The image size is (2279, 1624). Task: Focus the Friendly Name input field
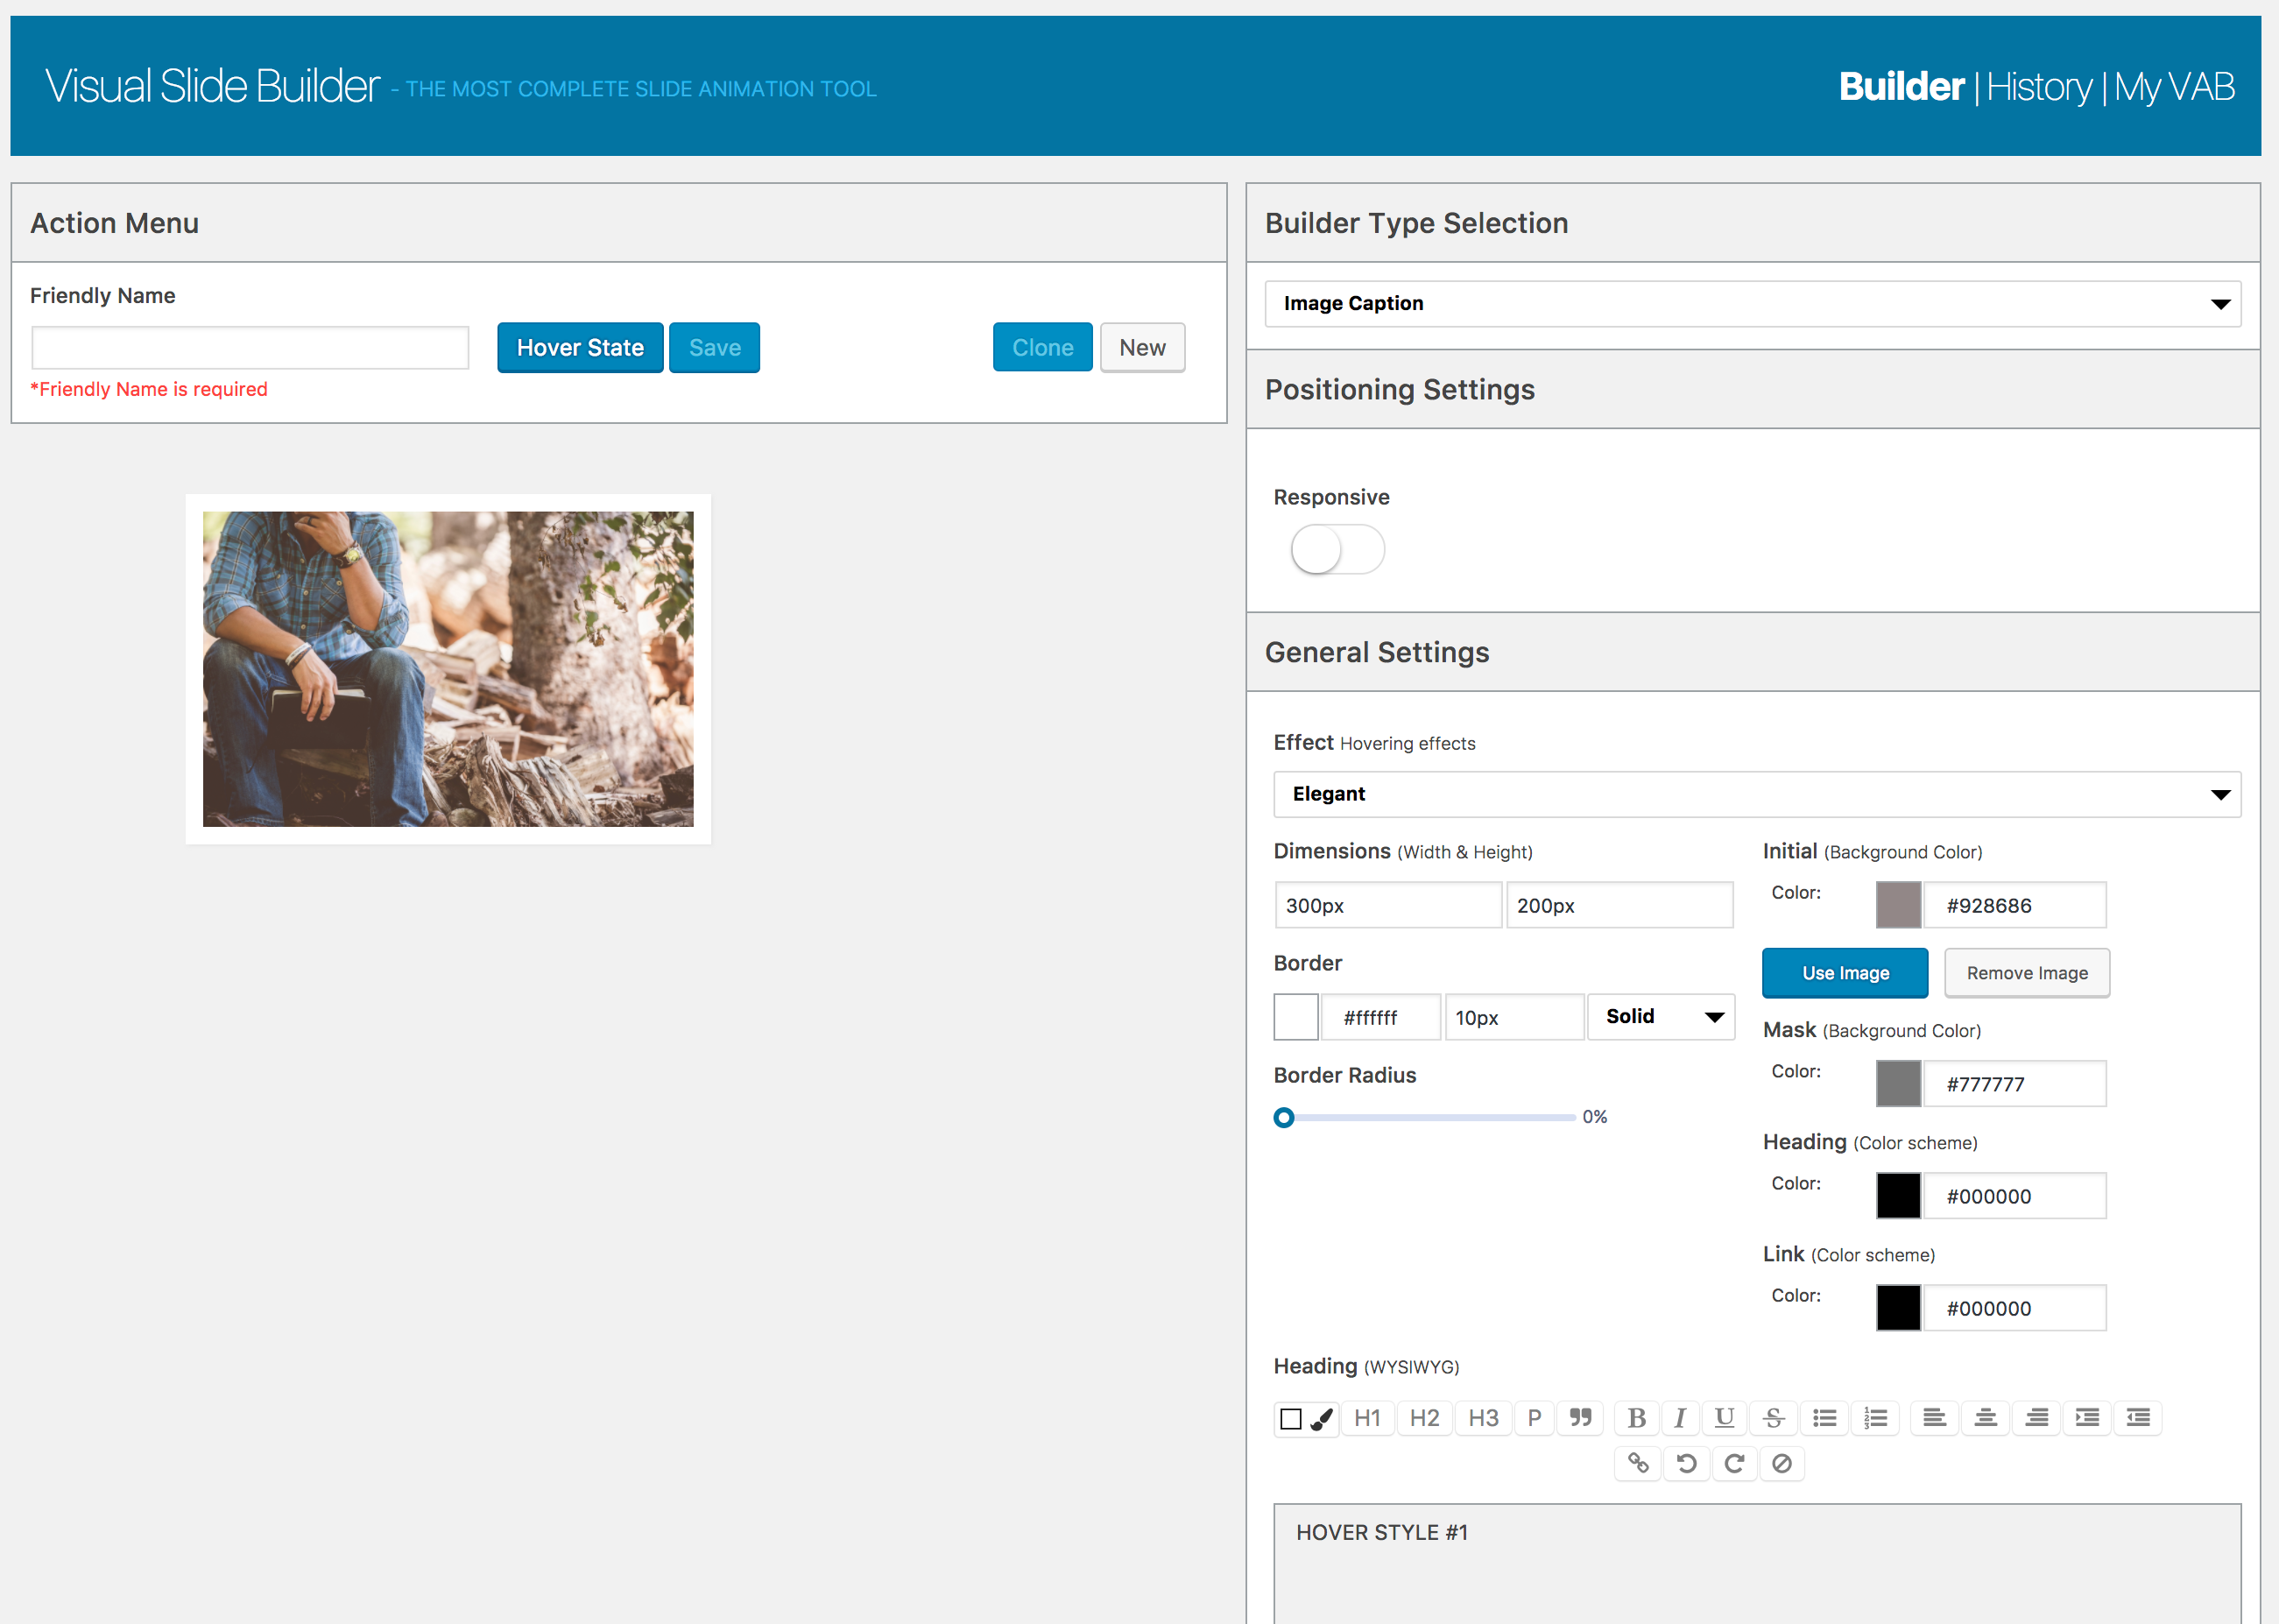coord(250,348)
